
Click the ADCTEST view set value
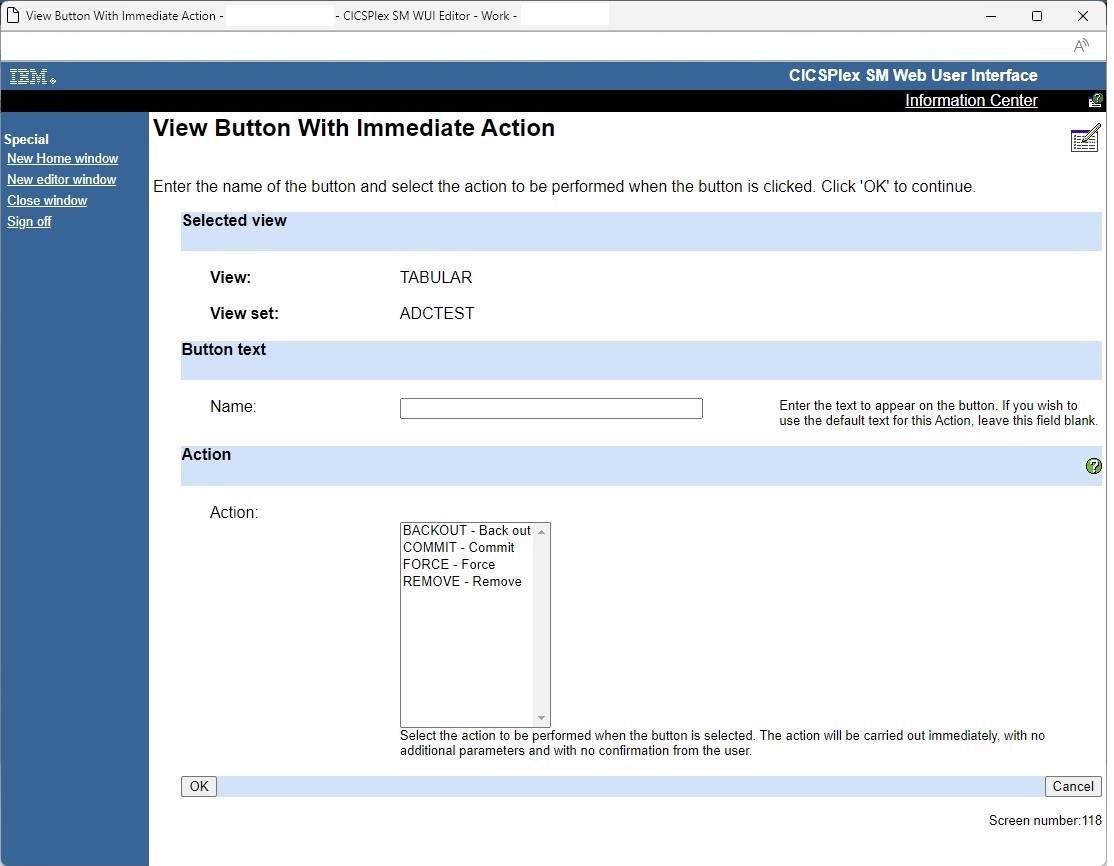[437, 314]
